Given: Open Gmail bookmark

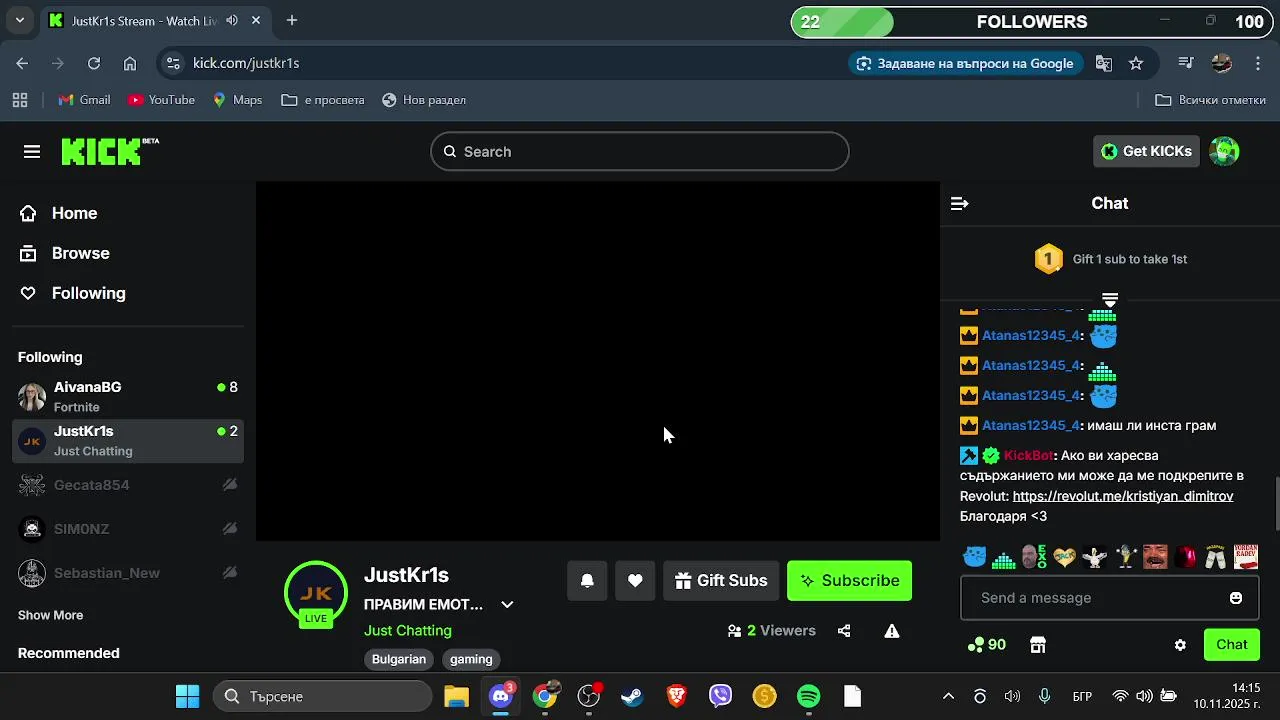Looking at the screenshot, I should [84, 100].
